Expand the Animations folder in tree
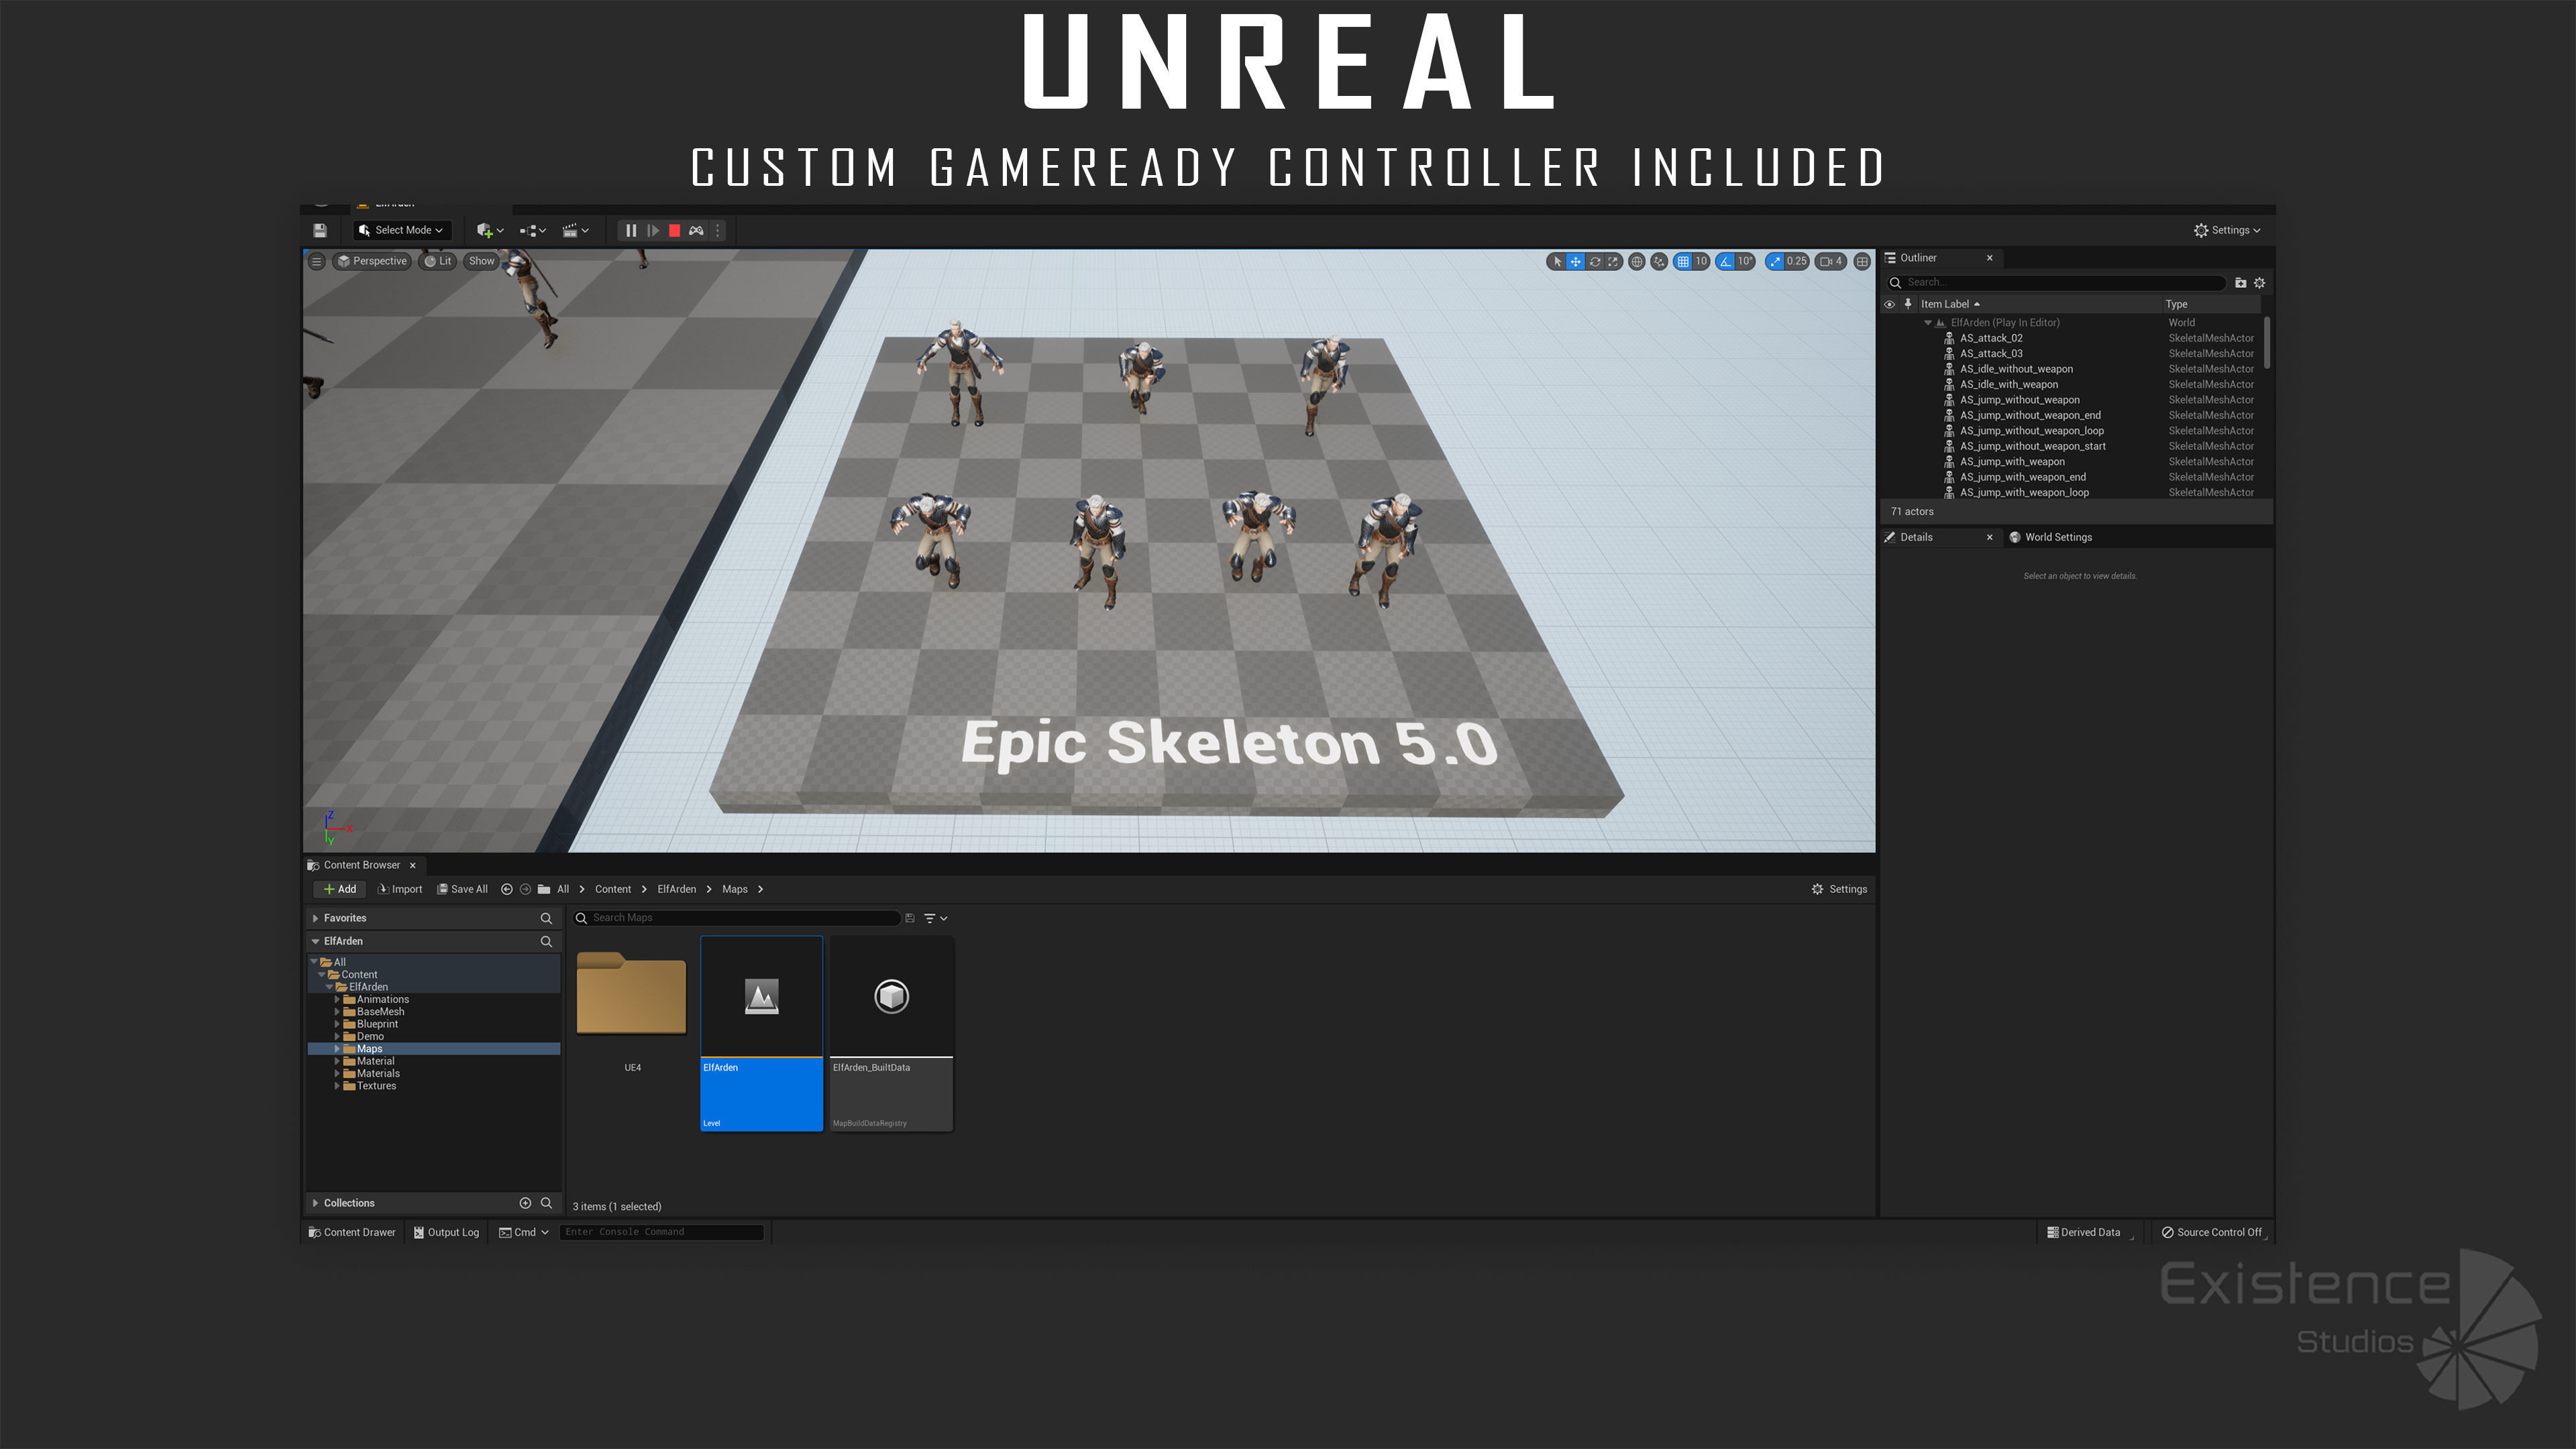The height and width of the screenshot is (1449, 2576). [x=337, y=999]
